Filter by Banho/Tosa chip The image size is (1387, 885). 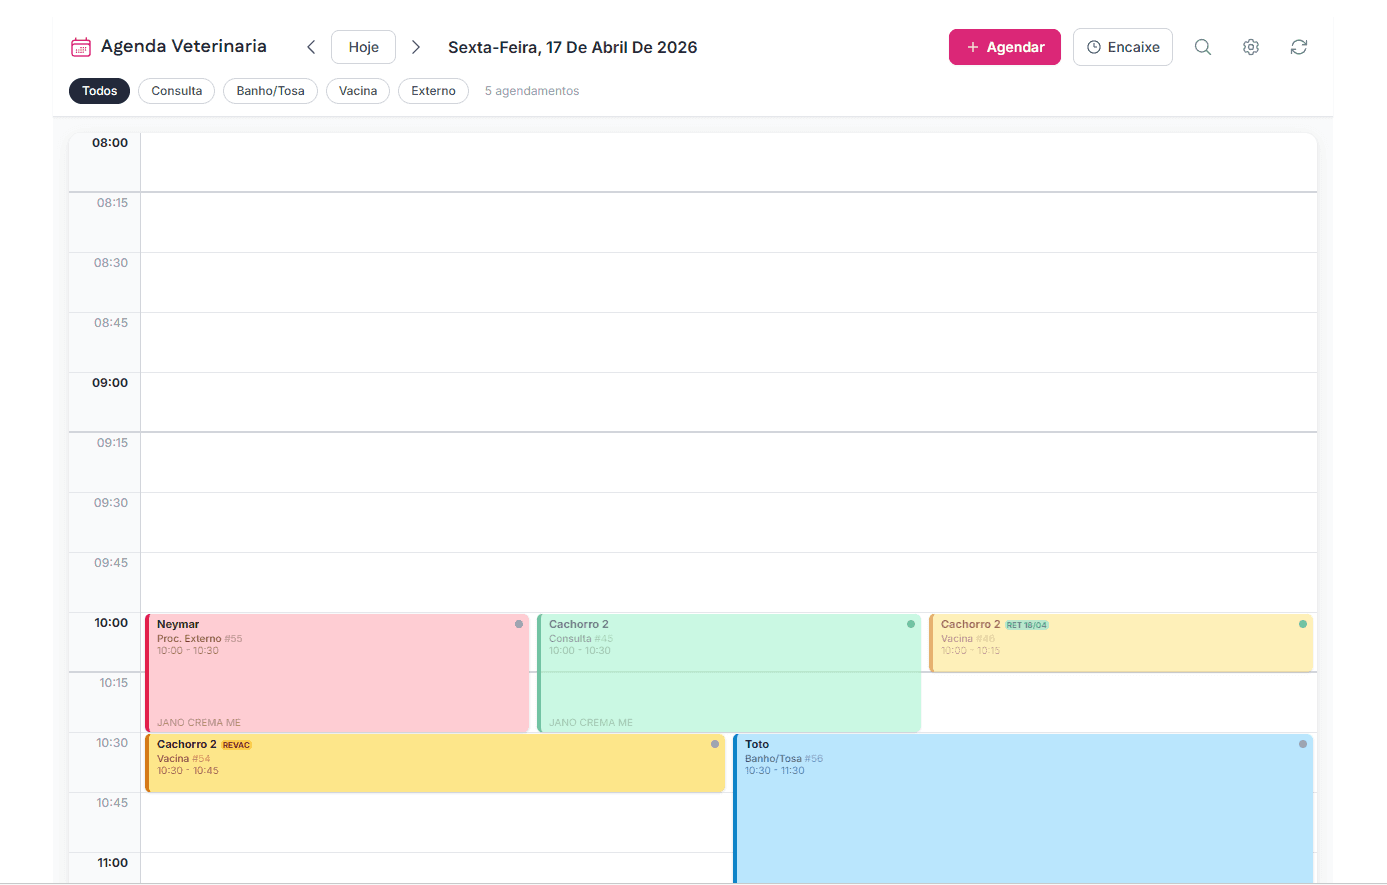click(x=270, y=91)
